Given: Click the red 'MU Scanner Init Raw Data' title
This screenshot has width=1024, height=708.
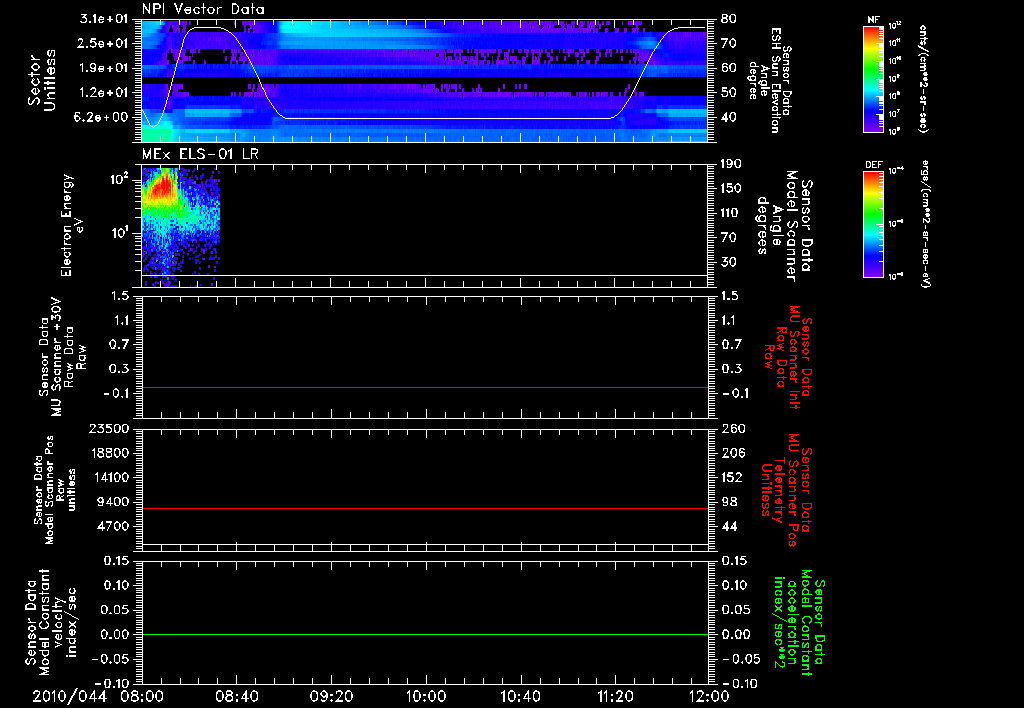Looking at the screenshot, I should (x=788, y=357).
